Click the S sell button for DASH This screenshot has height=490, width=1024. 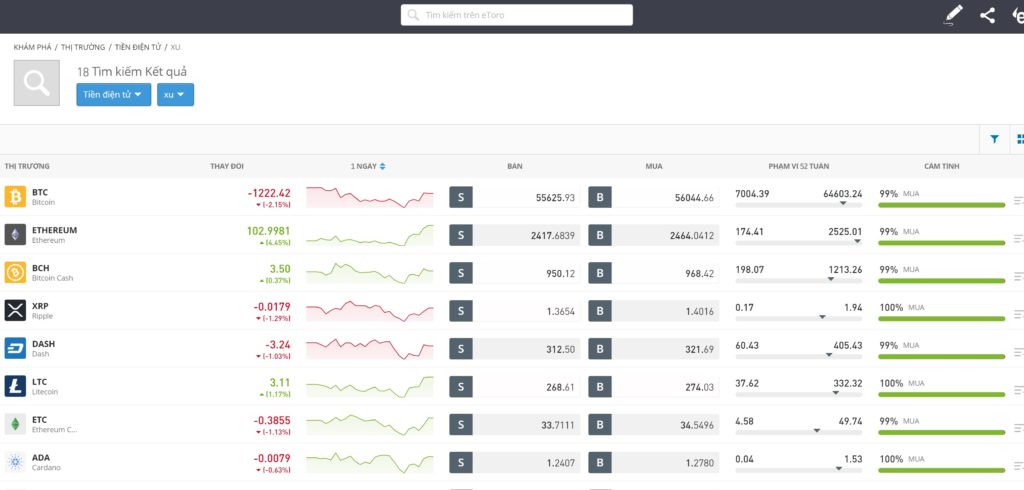(x=460, y=349)
